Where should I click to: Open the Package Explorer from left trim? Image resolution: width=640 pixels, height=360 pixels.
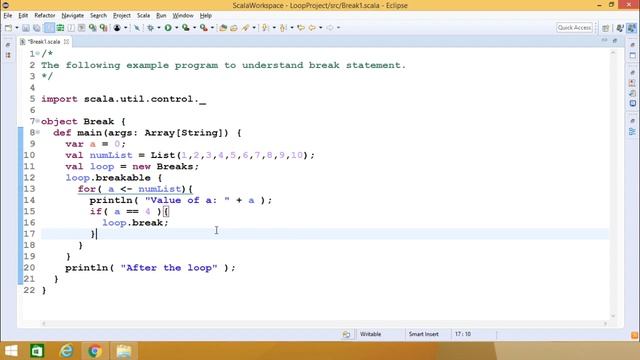pos(8,55)
